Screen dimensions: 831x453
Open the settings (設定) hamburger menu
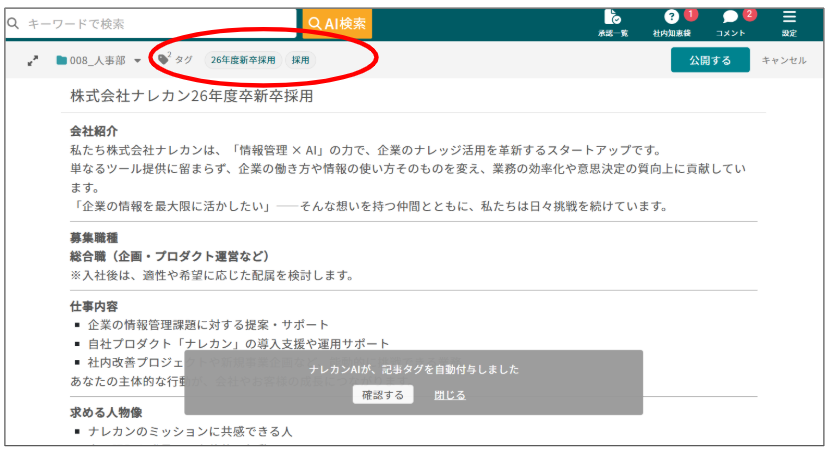pos(789,18)
